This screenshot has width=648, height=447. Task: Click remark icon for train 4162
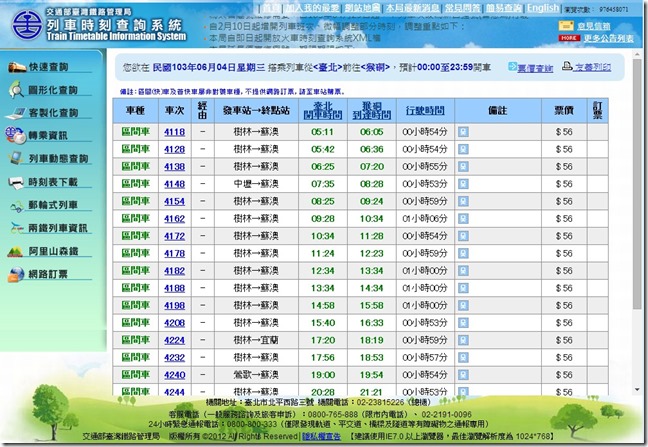pyautogui.click(x=464, y=219)
